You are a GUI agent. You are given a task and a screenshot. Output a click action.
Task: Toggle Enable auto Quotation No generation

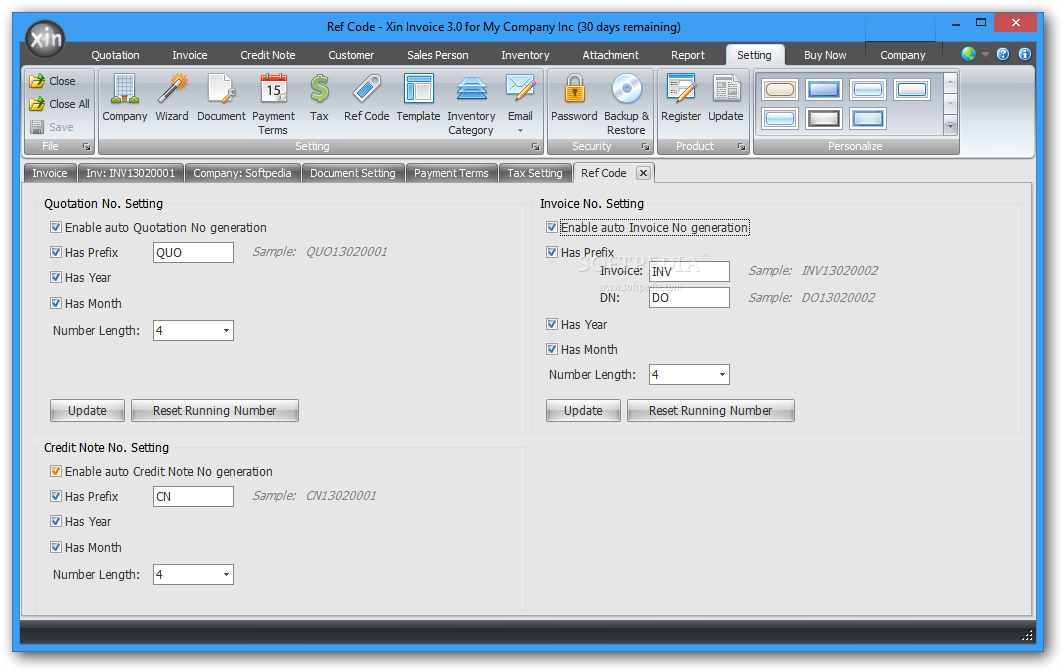(56, 227)
